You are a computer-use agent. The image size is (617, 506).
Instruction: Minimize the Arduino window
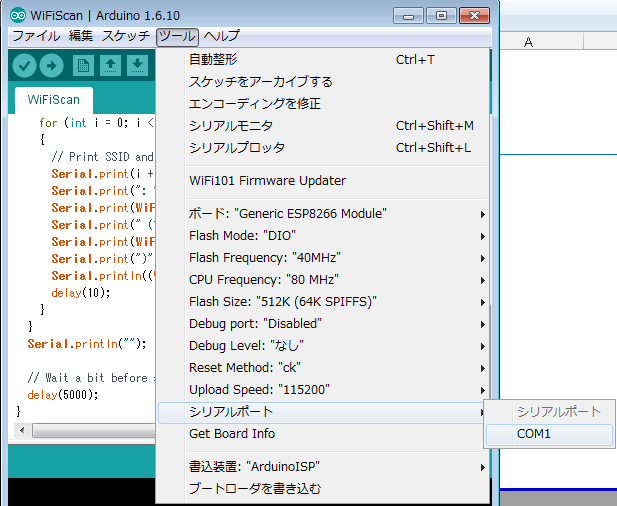[x=408, y=16]
